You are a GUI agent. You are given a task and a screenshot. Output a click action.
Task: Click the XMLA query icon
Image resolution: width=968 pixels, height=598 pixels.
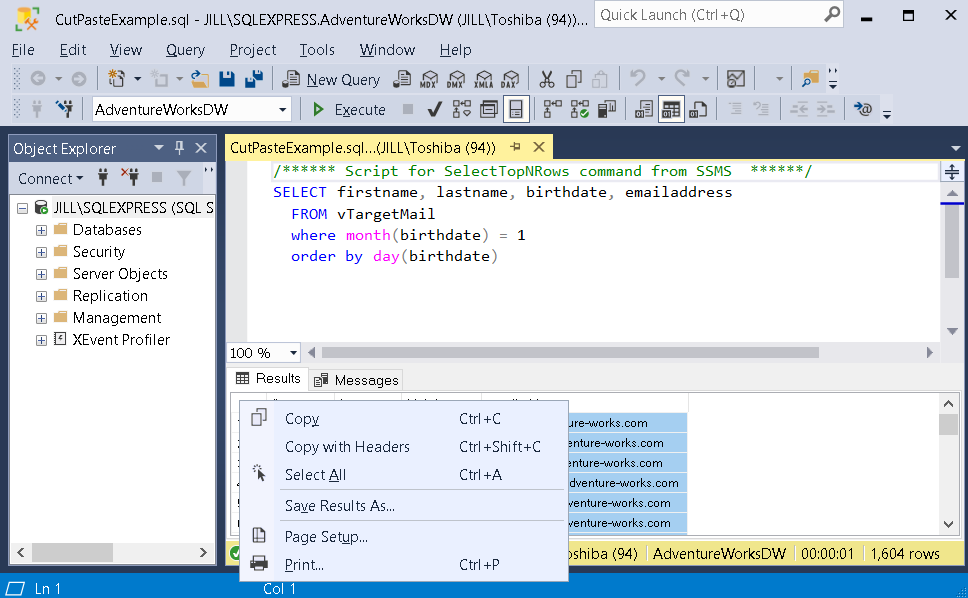pos(483,79)
